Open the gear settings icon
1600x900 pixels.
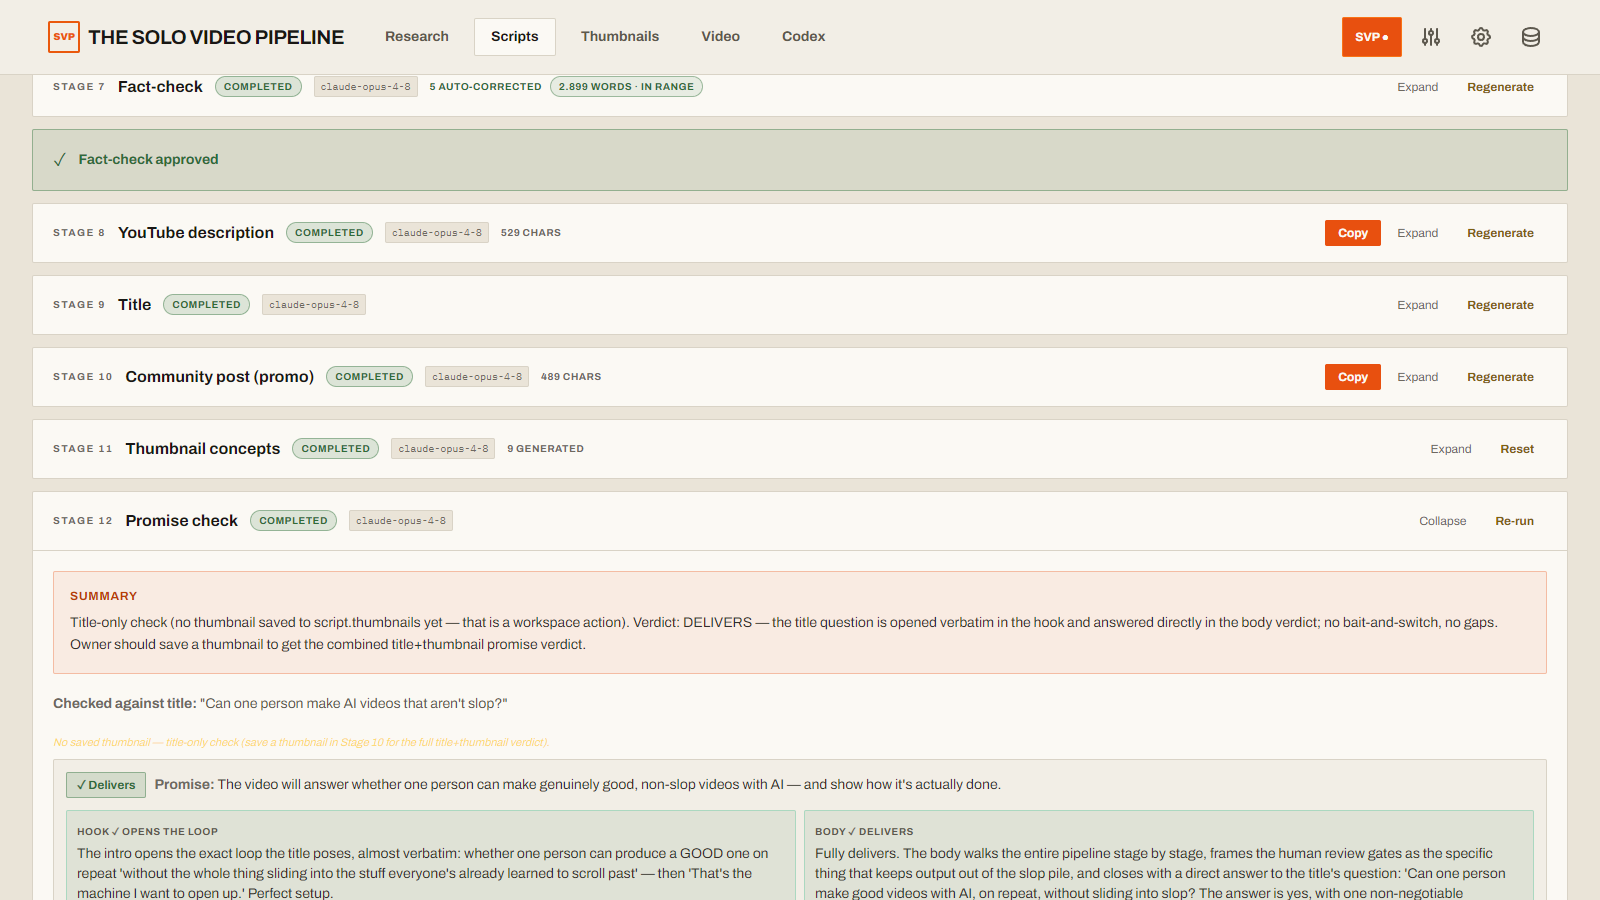pyautogui.click(x=1481, y=37)
